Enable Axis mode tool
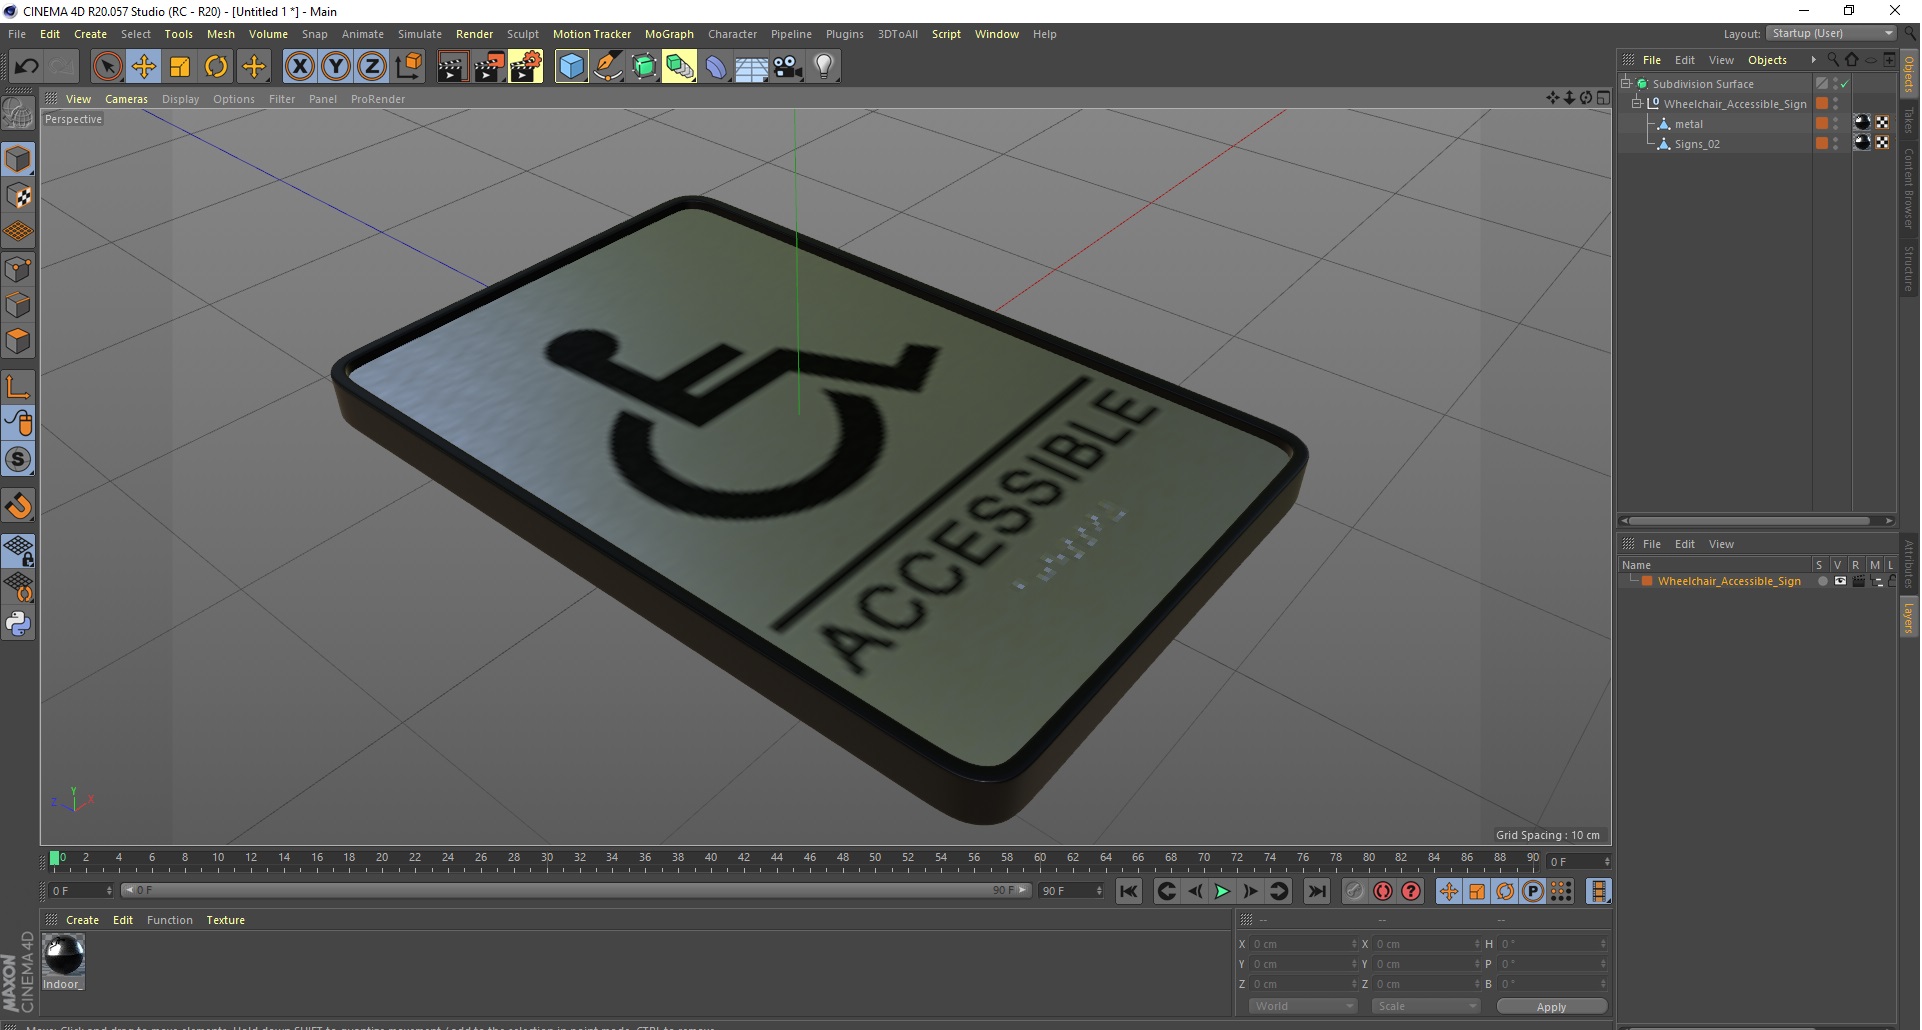The width and height of the screenshot is (1922, 1030). pos(18,387)
